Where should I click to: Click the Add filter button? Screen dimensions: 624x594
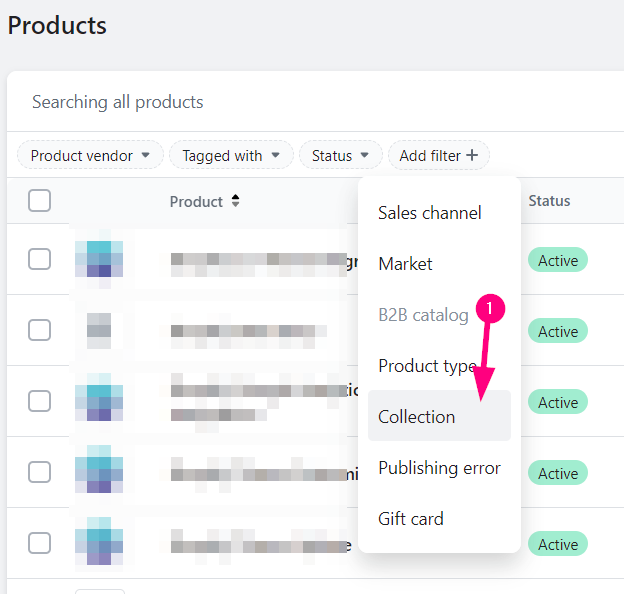pyautogui.click(x=438, y=156)
